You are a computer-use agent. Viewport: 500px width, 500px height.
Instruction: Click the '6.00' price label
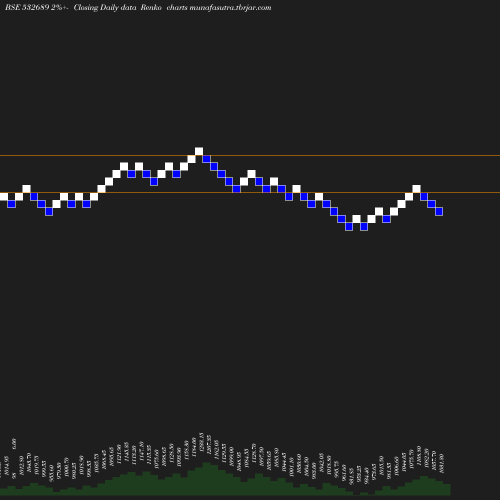14,444
